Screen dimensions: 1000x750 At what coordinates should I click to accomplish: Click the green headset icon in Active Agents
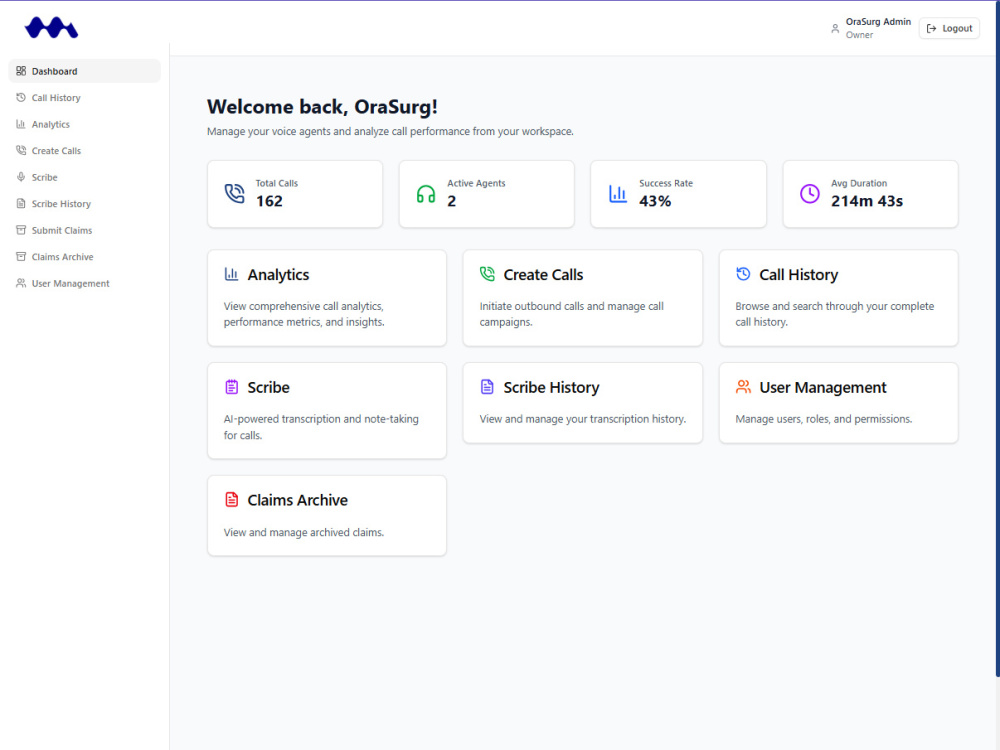coord(426,194)
